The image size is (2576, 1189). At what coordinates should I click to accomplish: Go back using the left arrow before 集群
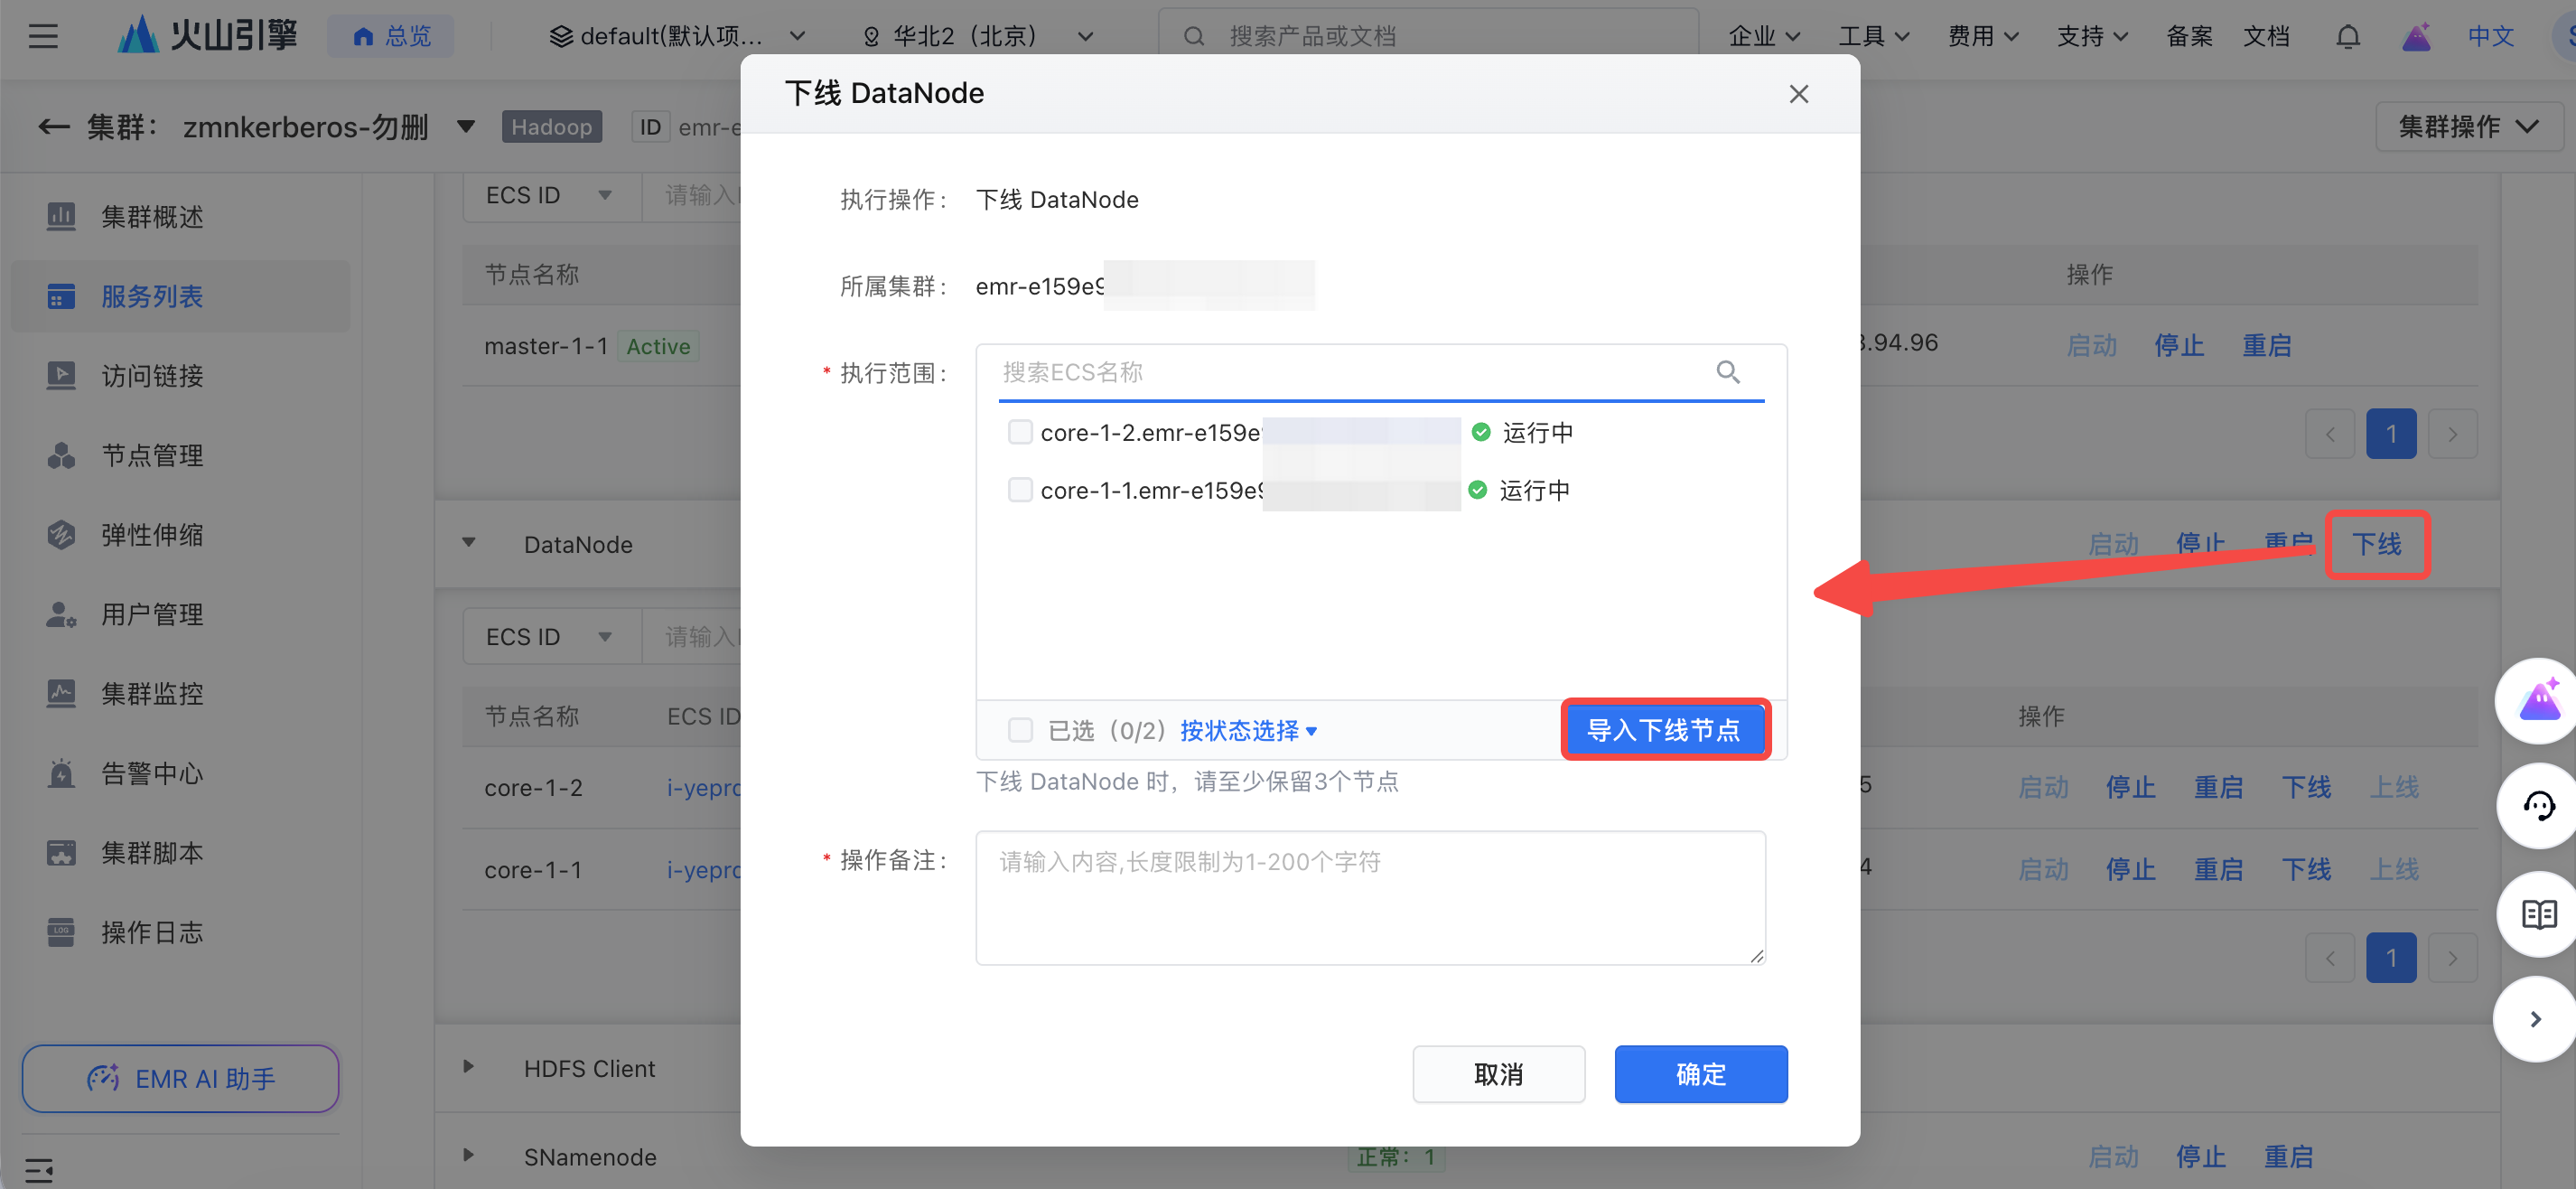pos(54,127)
